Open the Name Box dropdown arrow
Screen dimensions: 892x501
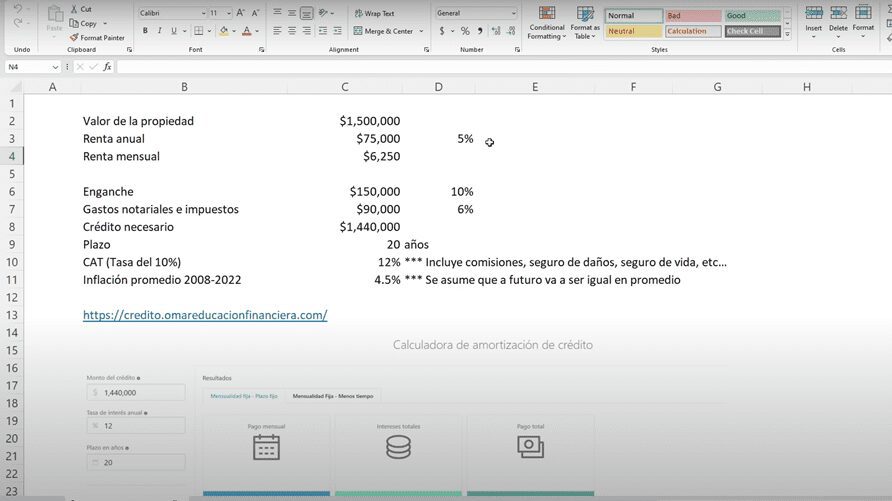point(55,67)
